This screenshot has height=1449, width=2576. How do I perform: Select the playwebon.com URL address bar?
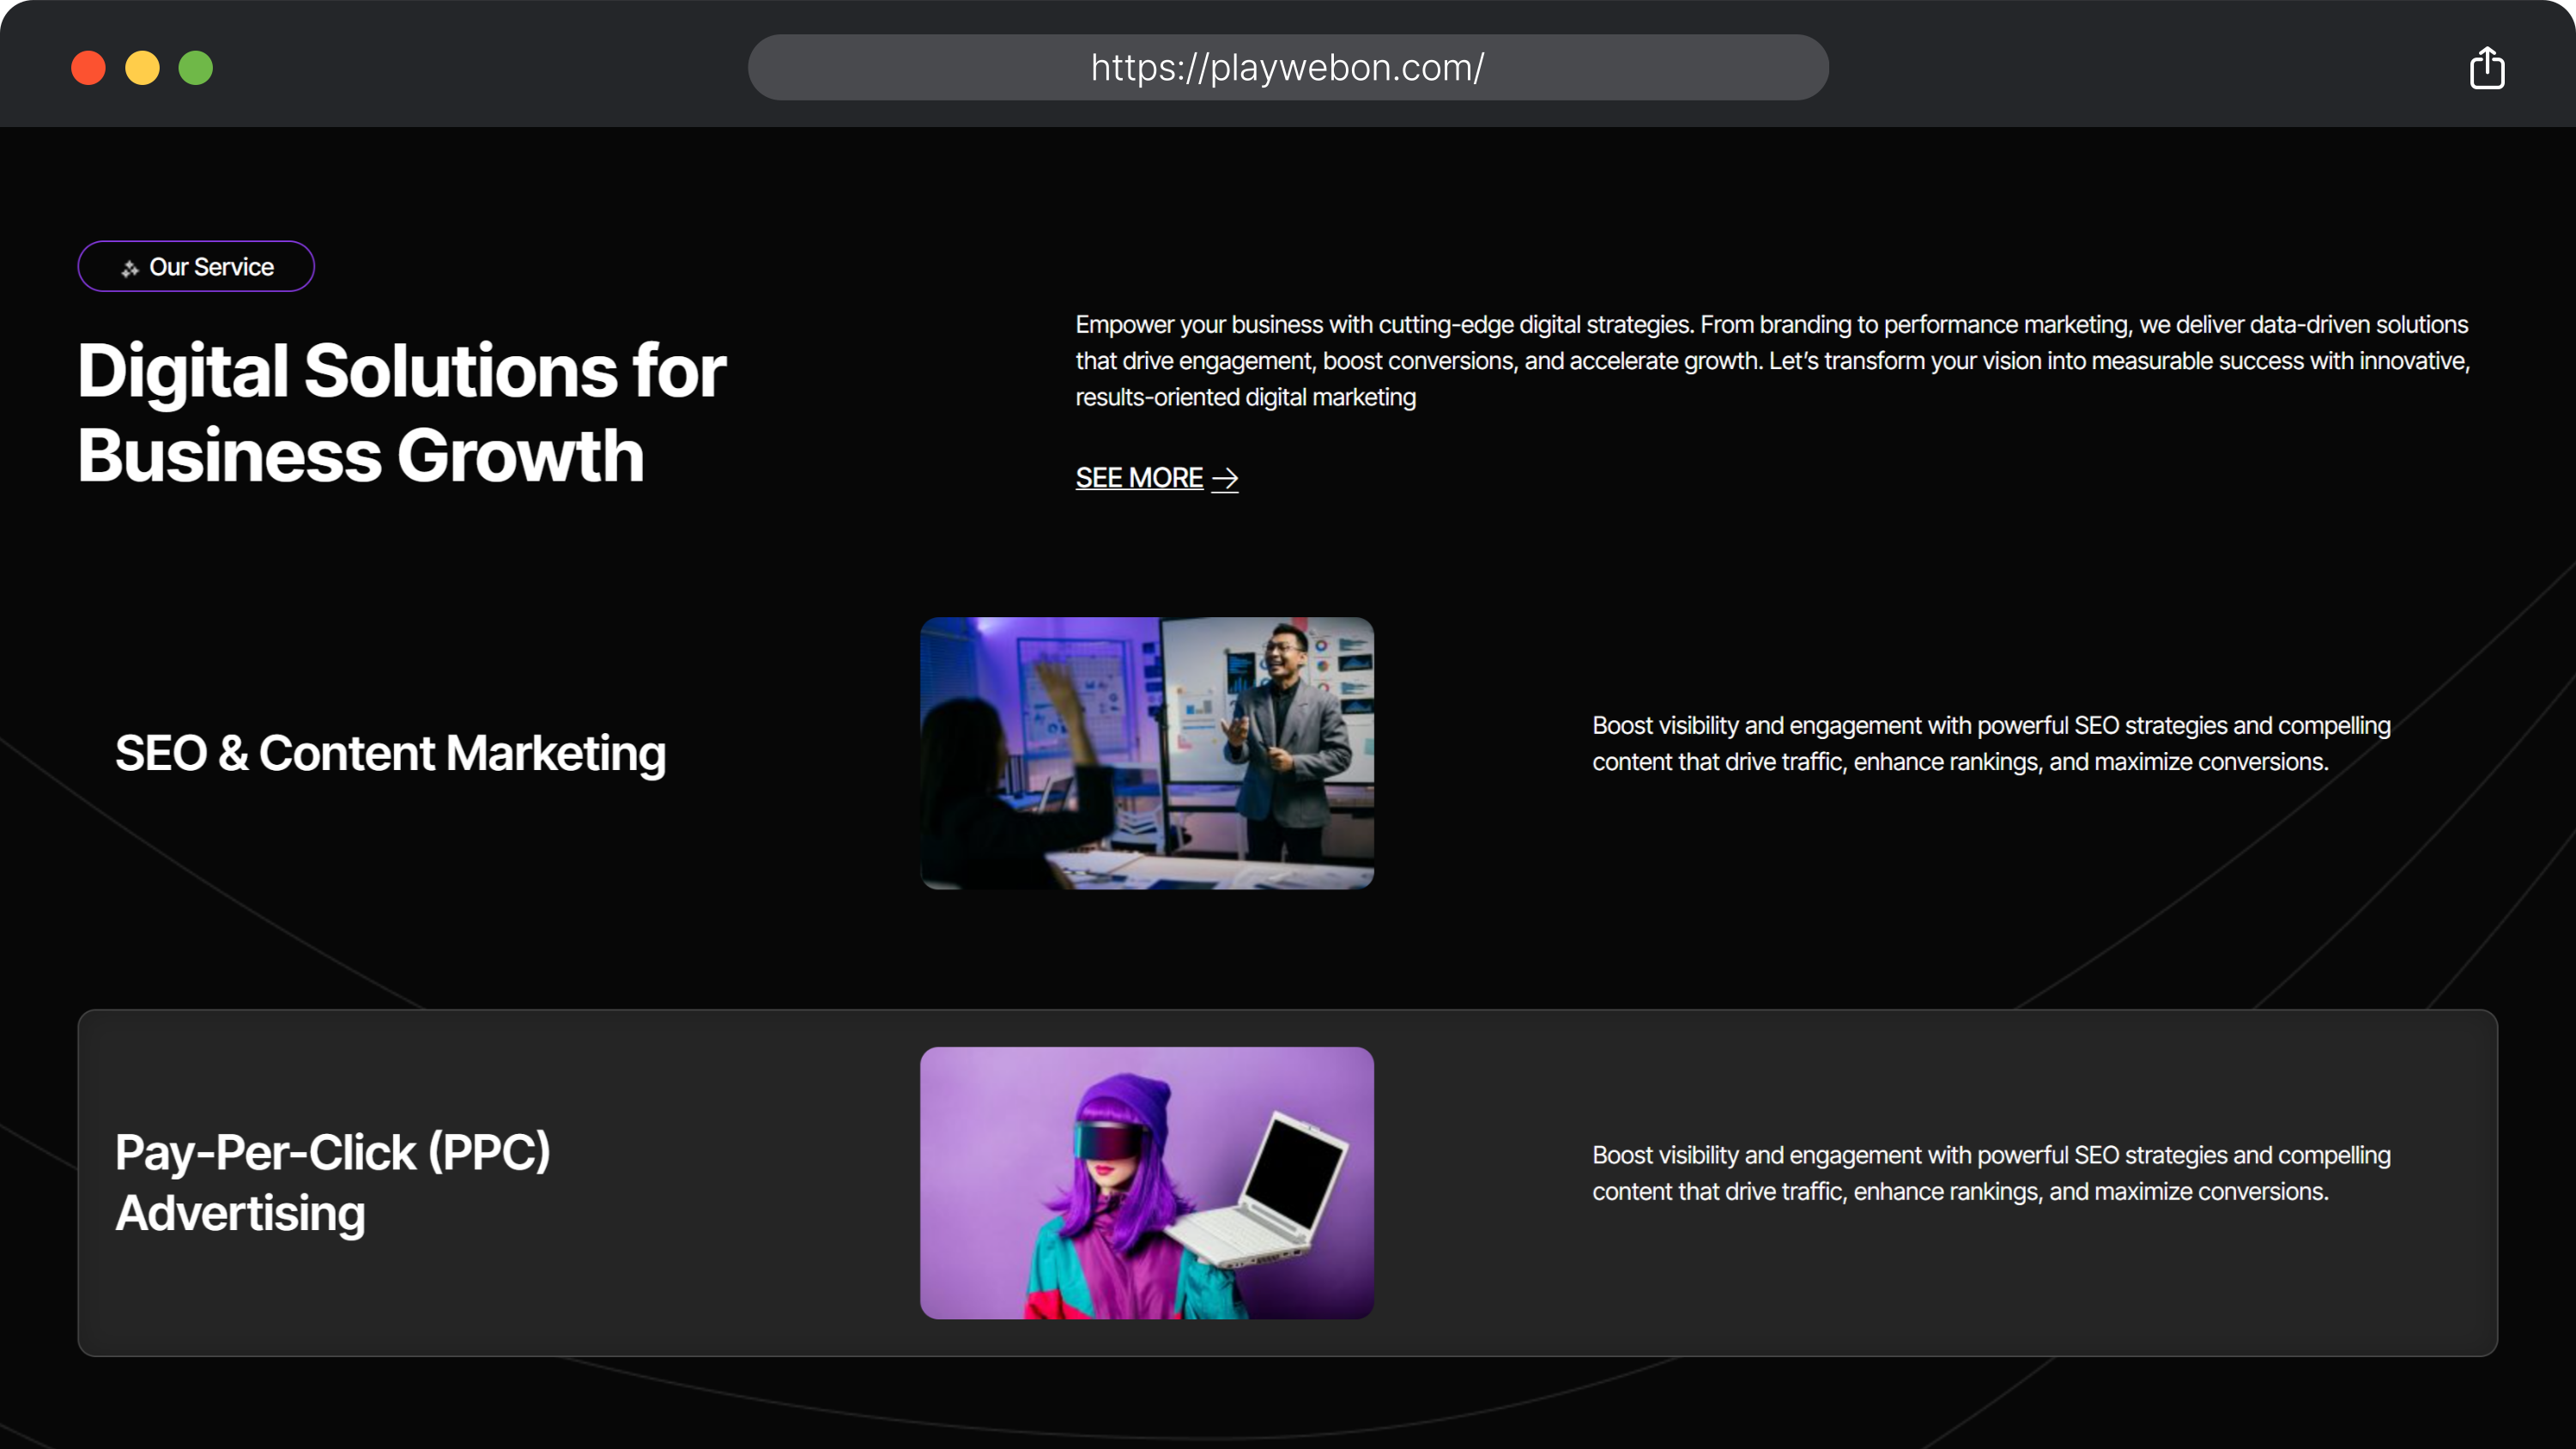[x=1288, y=68]
